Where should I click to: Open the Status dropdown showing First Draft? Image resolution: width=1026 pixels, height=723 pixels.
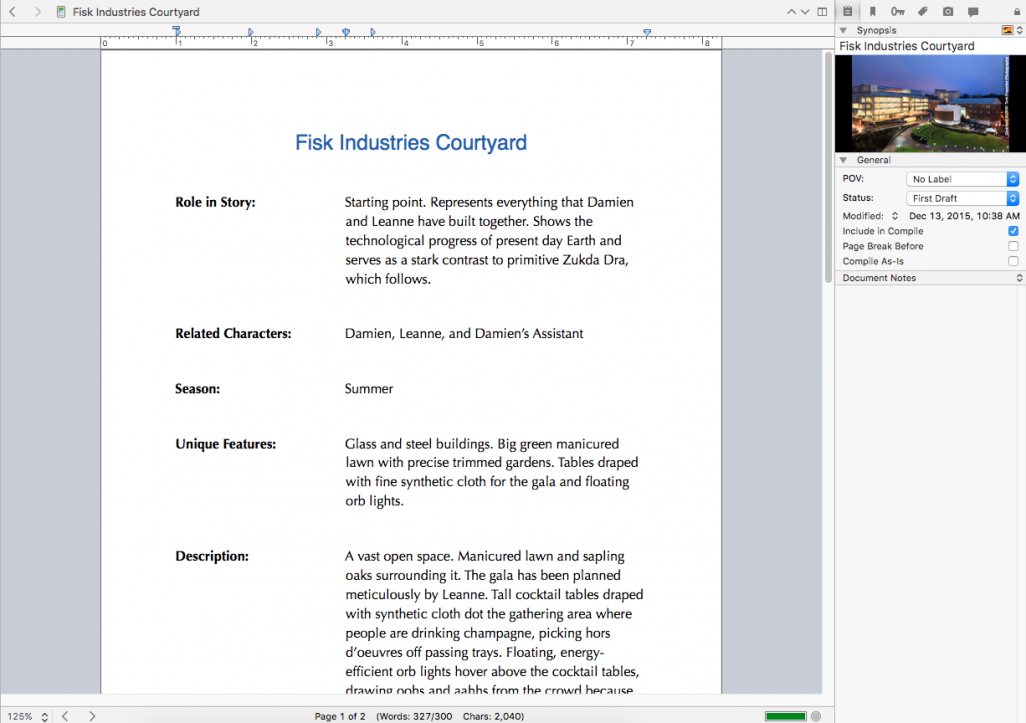coord(962,198)
